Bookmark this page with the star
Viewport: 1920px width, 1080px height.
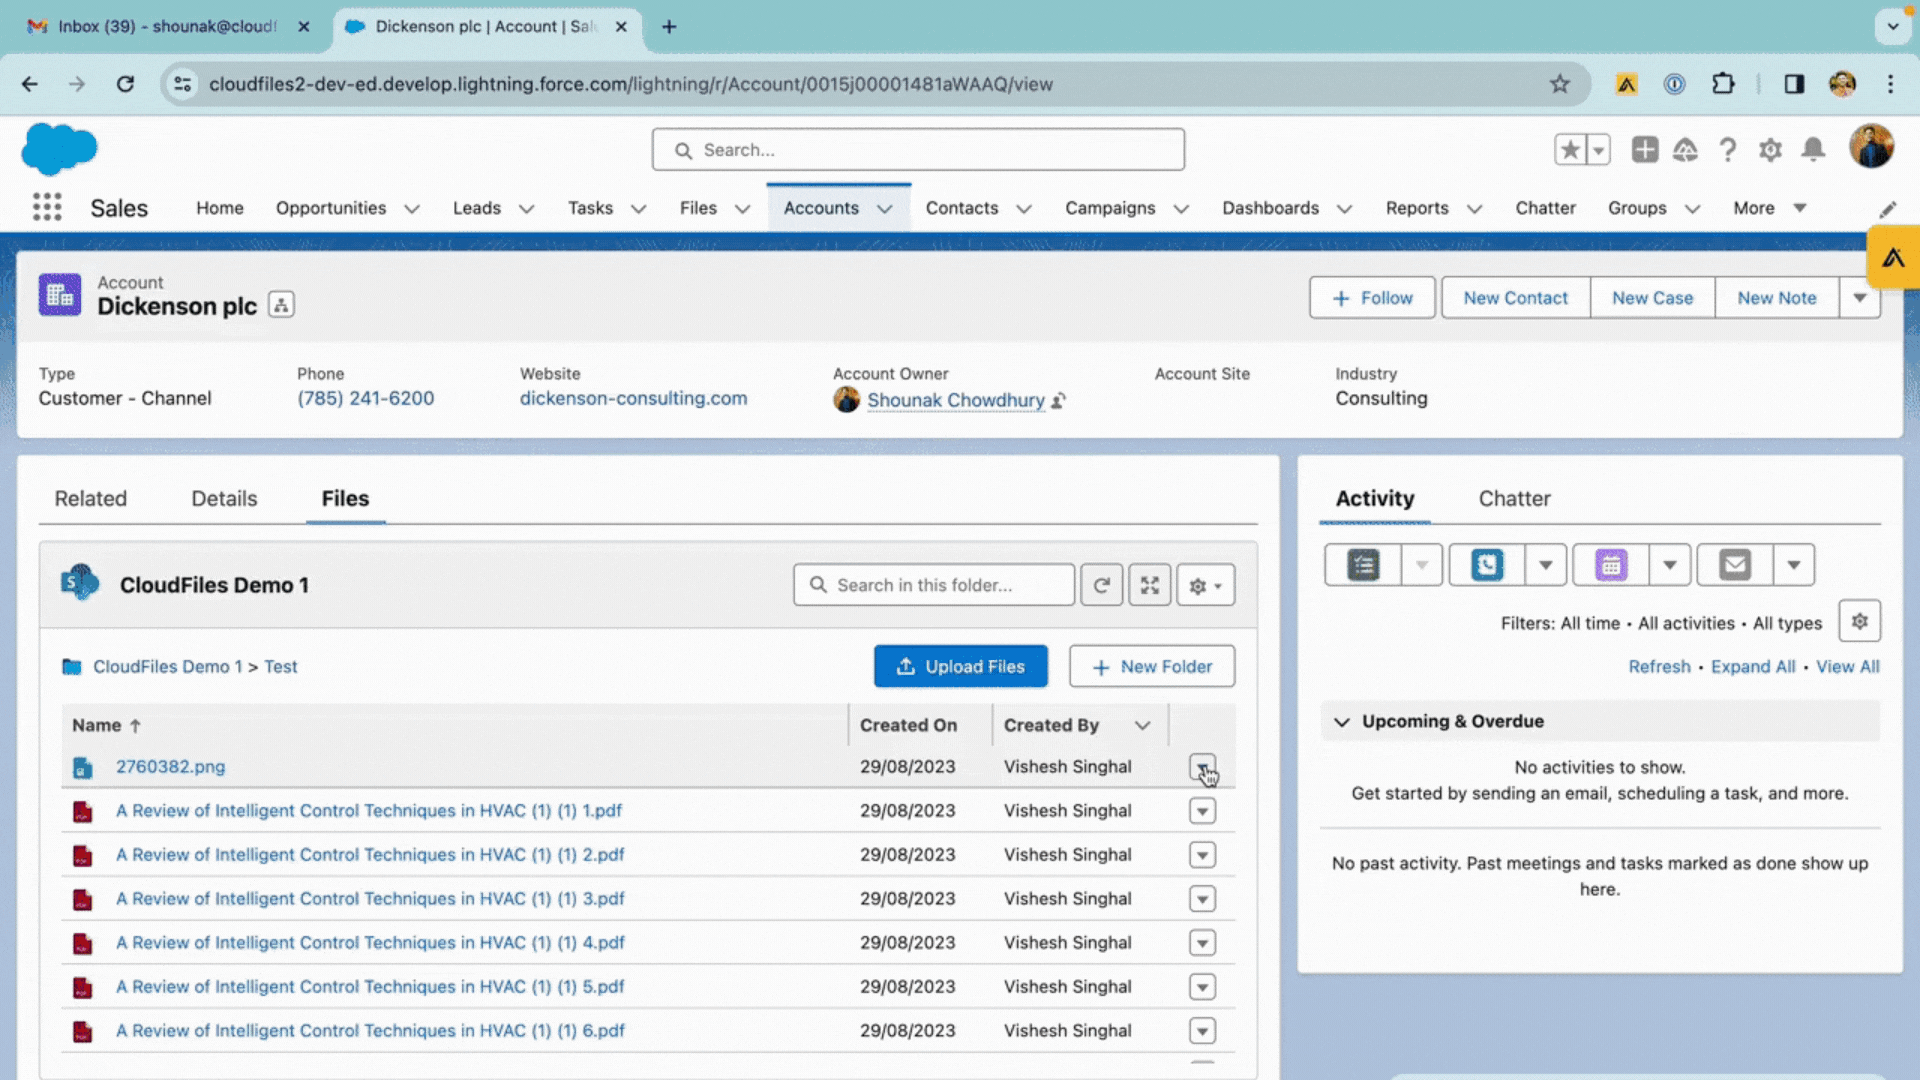point(1559,84)
